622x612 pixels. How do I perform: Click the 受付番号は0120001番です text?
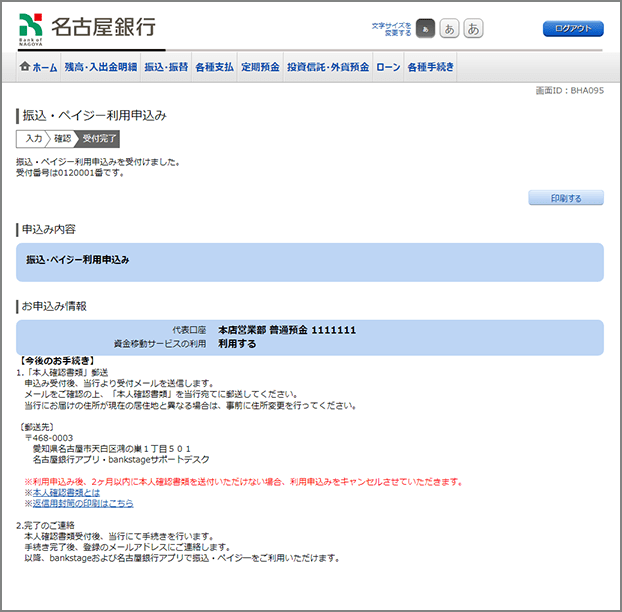click(x=70, y=173)
